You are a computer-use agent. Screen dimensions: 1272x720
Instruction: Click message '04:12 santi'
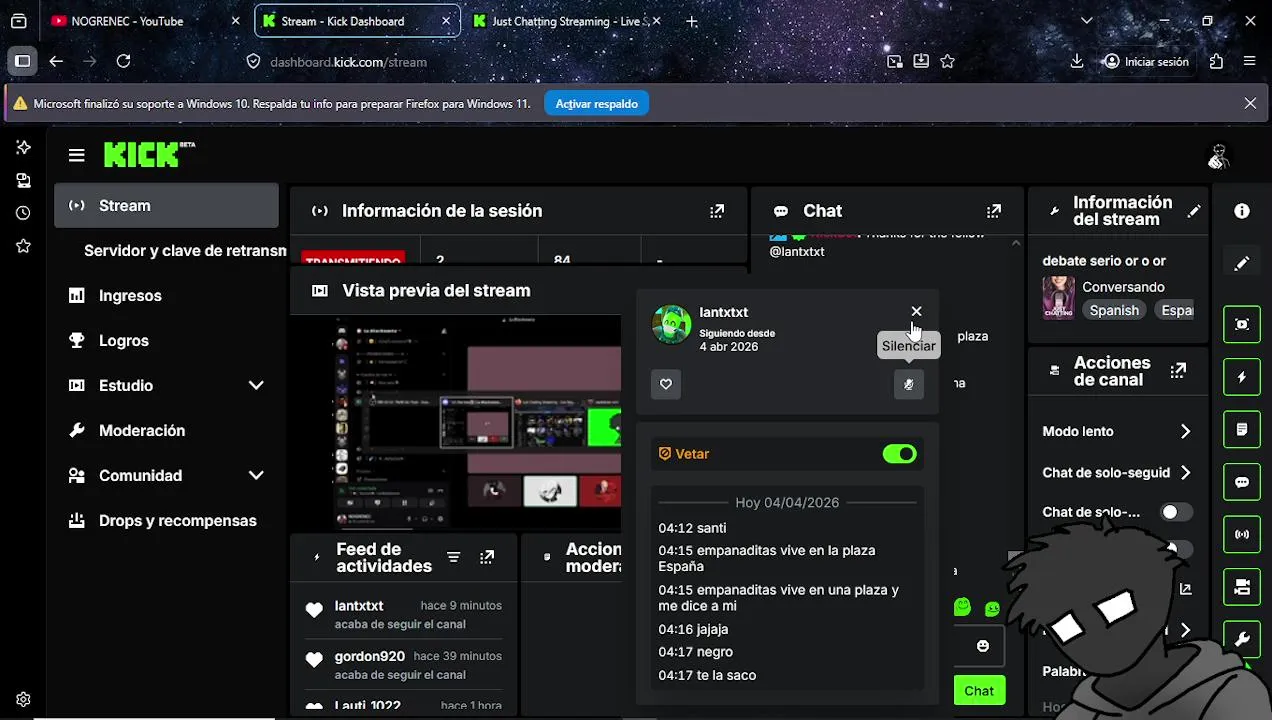click(692, 528)
